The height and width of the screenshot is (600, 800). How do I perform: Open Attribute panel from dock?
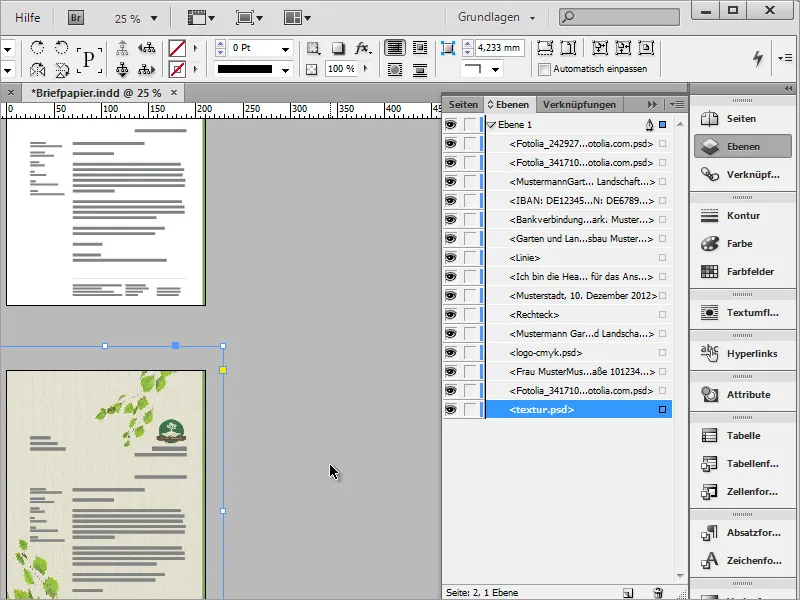tap(742, 394)
